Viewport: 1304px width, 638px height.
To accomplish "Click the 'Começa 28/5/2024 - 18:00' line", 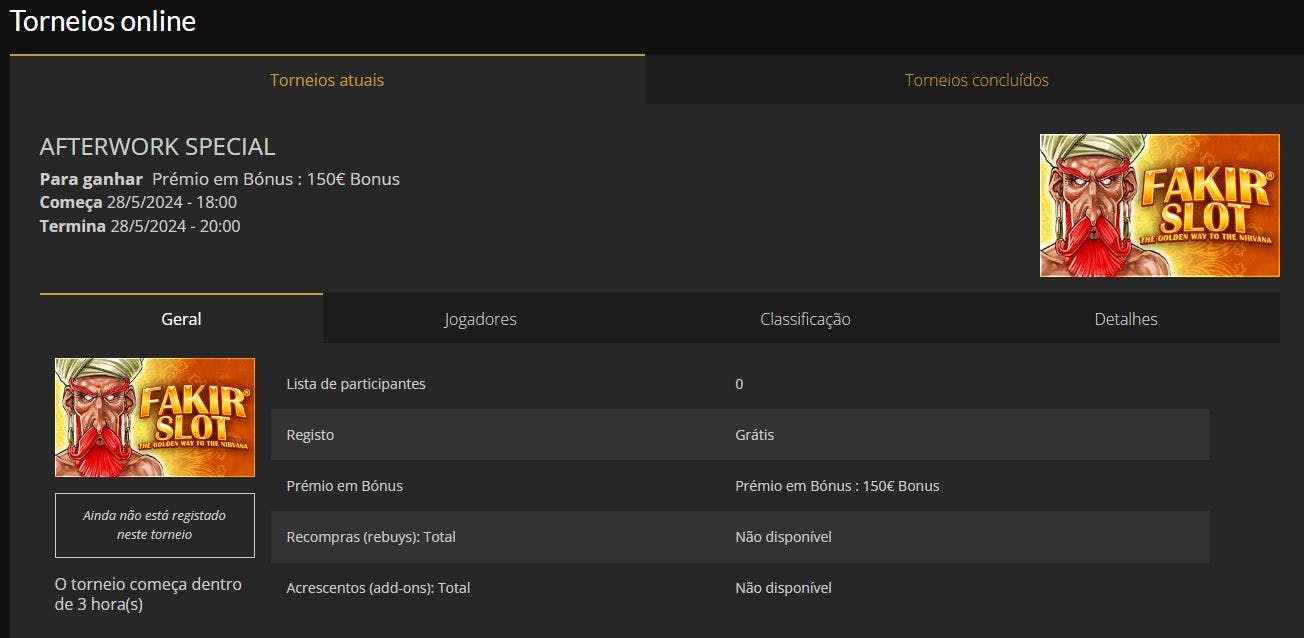I will [x=138, y=202].
